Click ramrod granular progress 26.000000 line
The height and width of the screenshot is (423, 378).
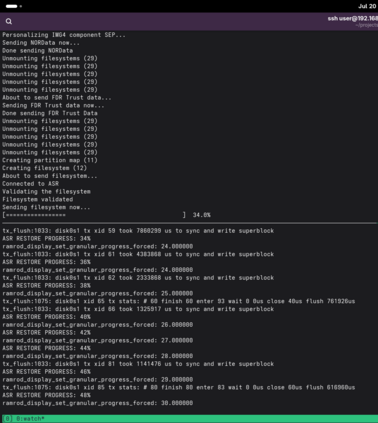click(98, 325)
